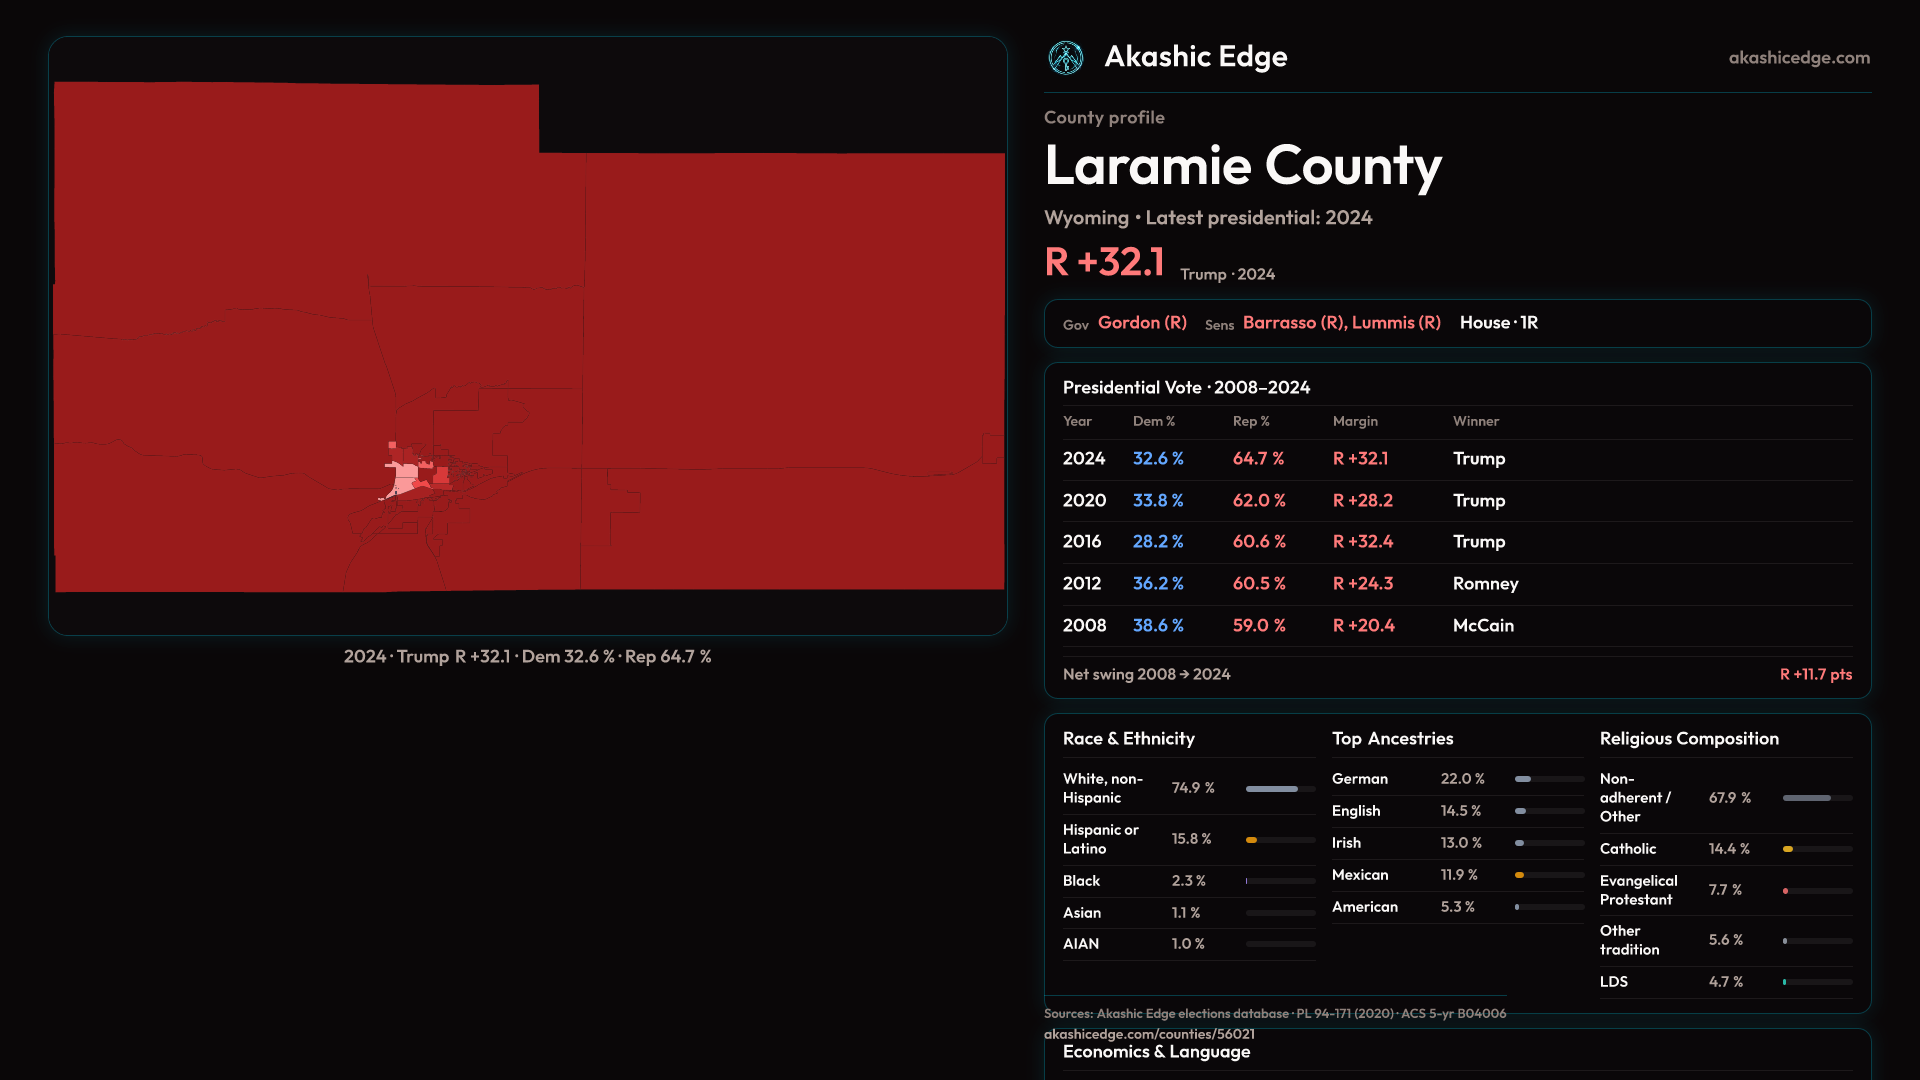Screen dimensions: 1920x1080
Task: Click the Economics & Language section heading
Action: [1156, 1052]
